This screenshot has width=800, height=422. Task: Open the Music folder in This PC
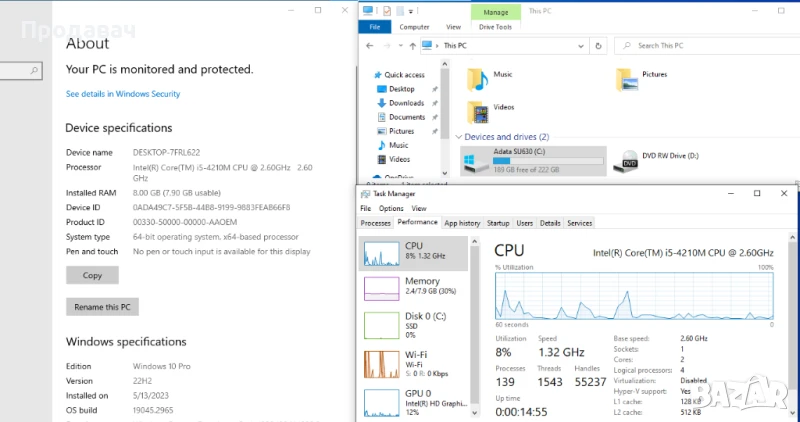pyautogui.click(x=479, y=80)
